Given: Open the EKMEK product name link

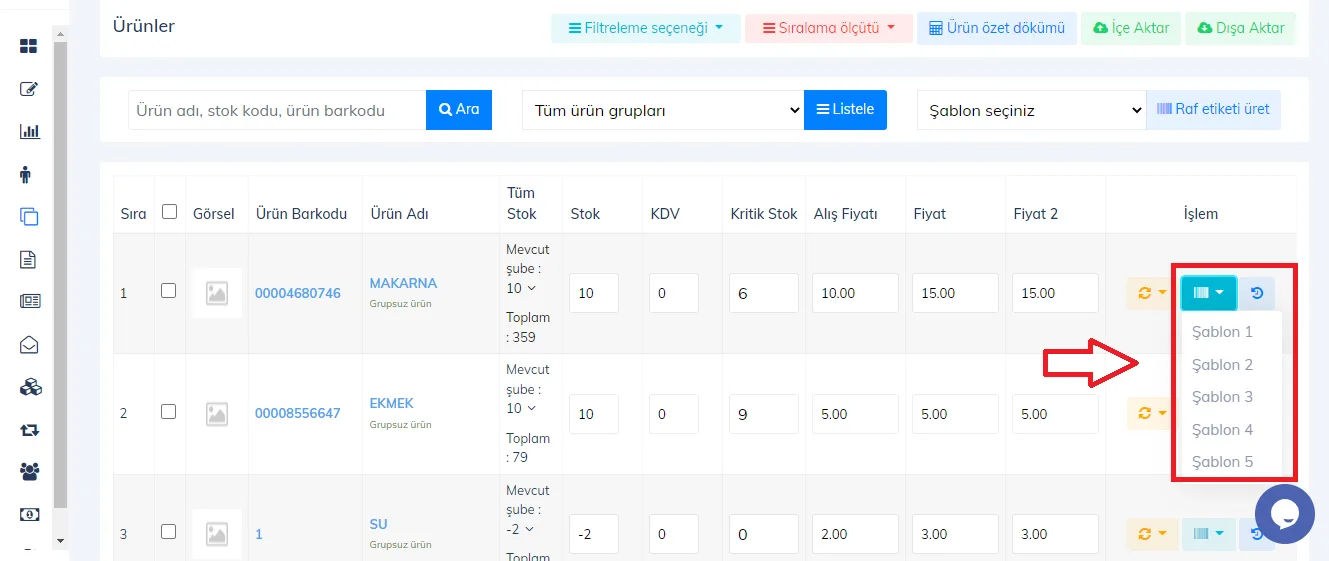Looking at the screenshot, I should tap(392, 403).
